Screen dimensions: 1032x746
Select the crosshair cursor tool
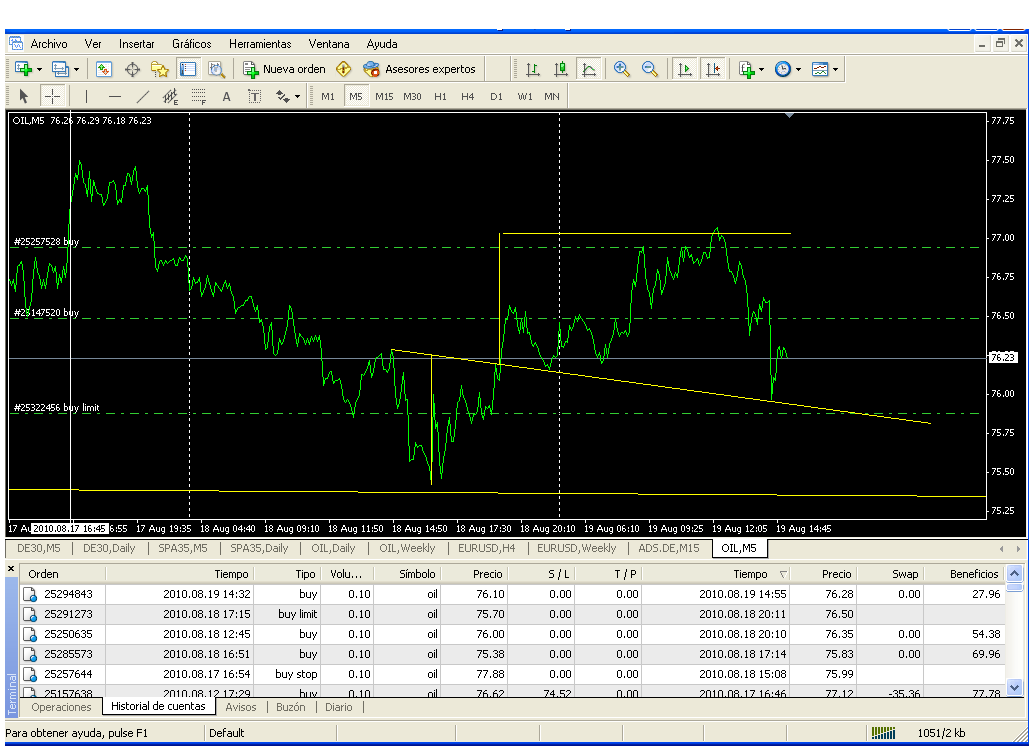tap(53, 96)
